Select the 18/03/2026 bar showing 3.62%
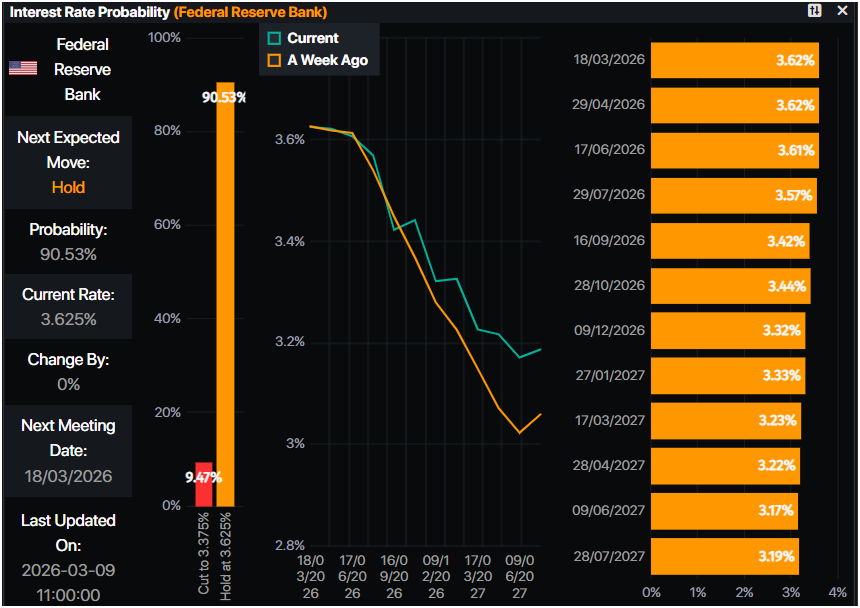This screenshot has height=608, width=860. 734,60
